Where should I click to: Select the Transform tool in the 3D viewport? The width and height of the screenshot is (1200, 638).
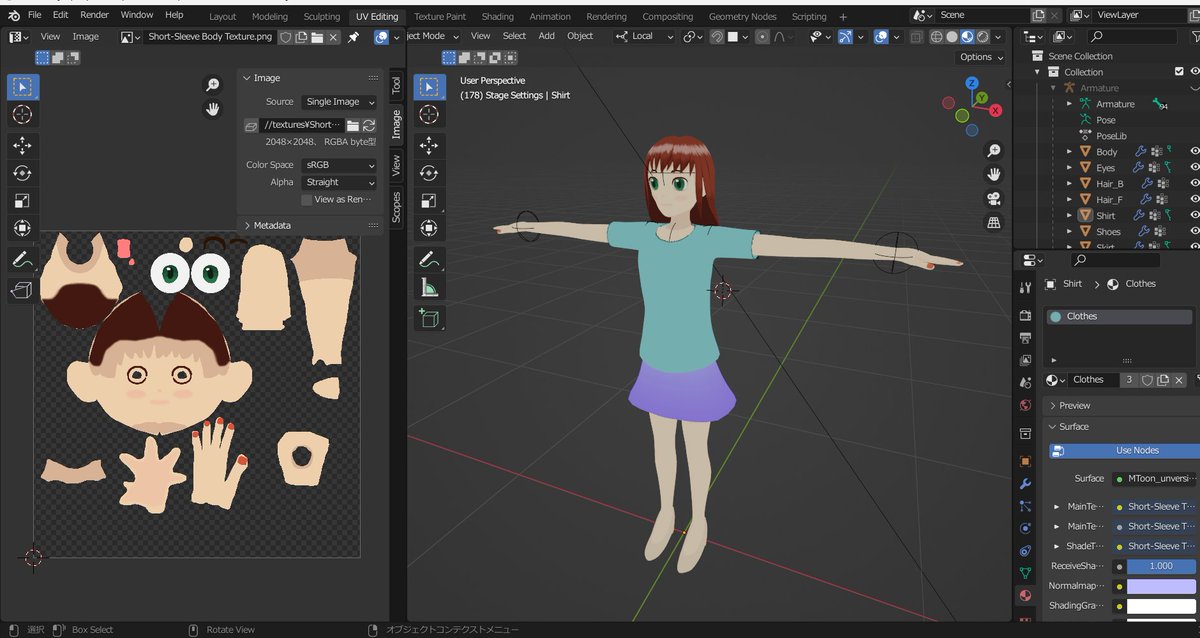[x=430, y=228]
